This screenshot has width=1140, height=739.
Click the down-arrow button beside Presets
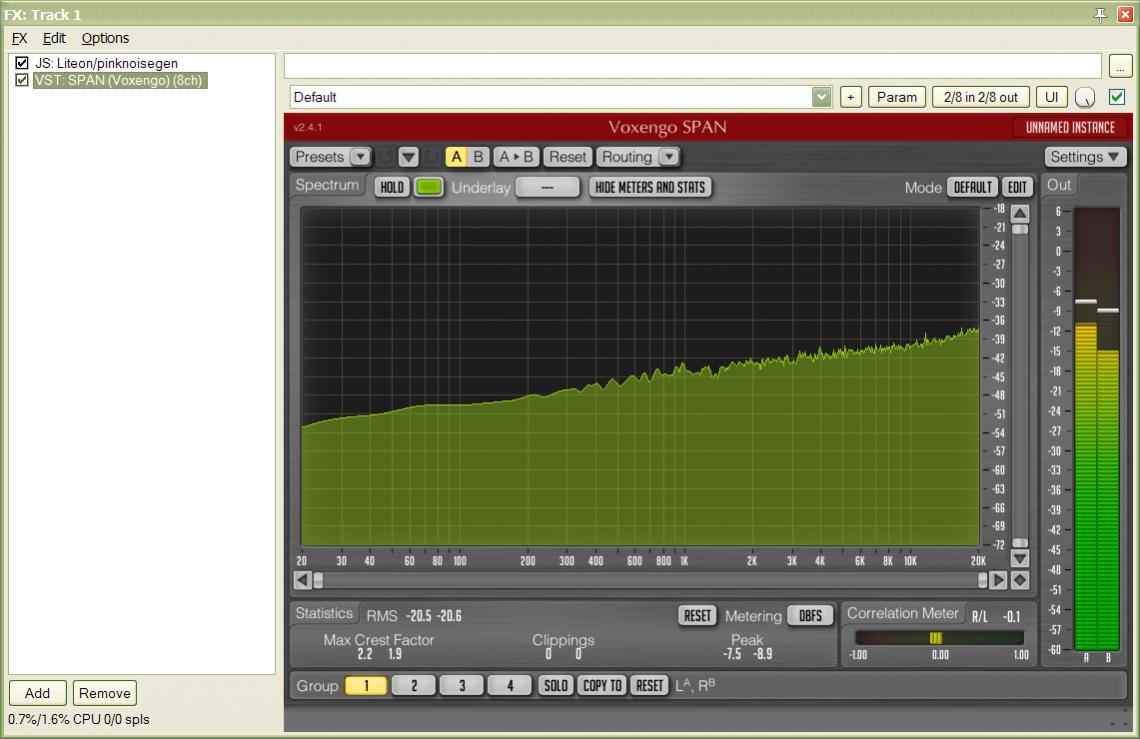pos(409,156)
